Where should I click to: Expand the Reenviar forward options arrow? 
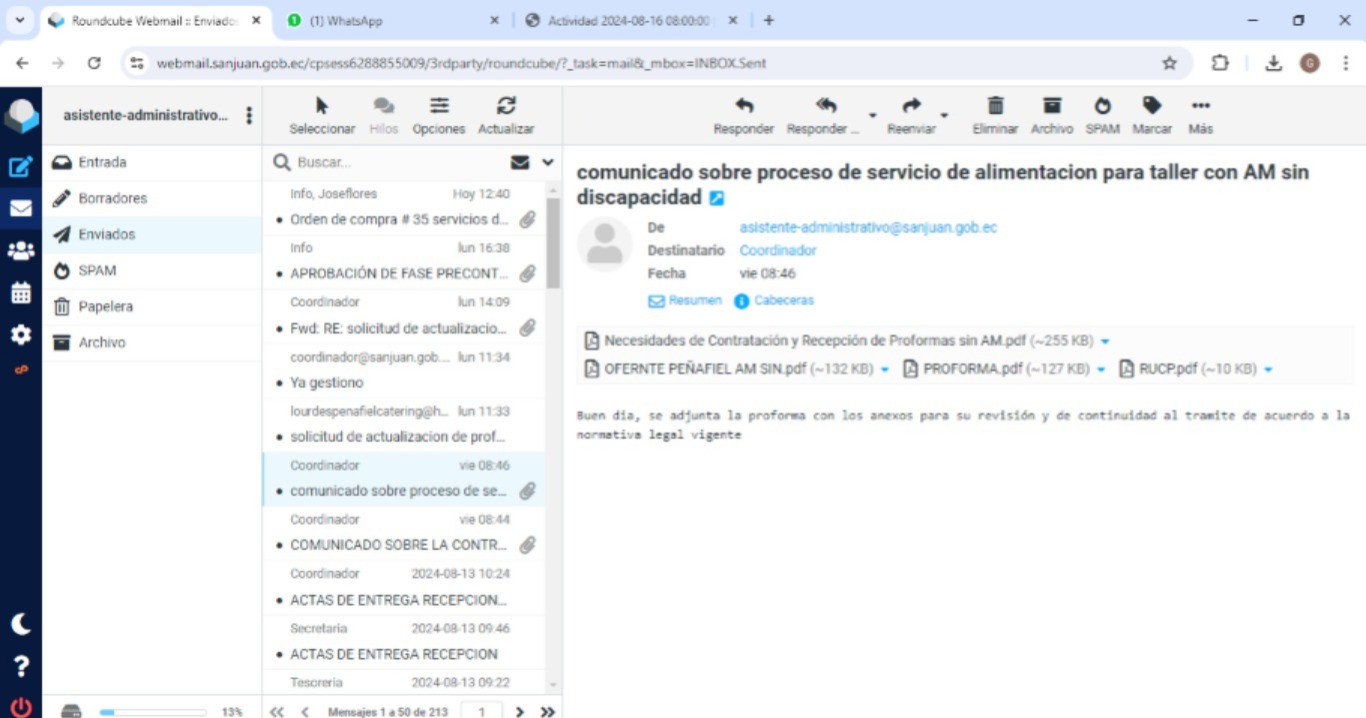(x=944, y=116)
